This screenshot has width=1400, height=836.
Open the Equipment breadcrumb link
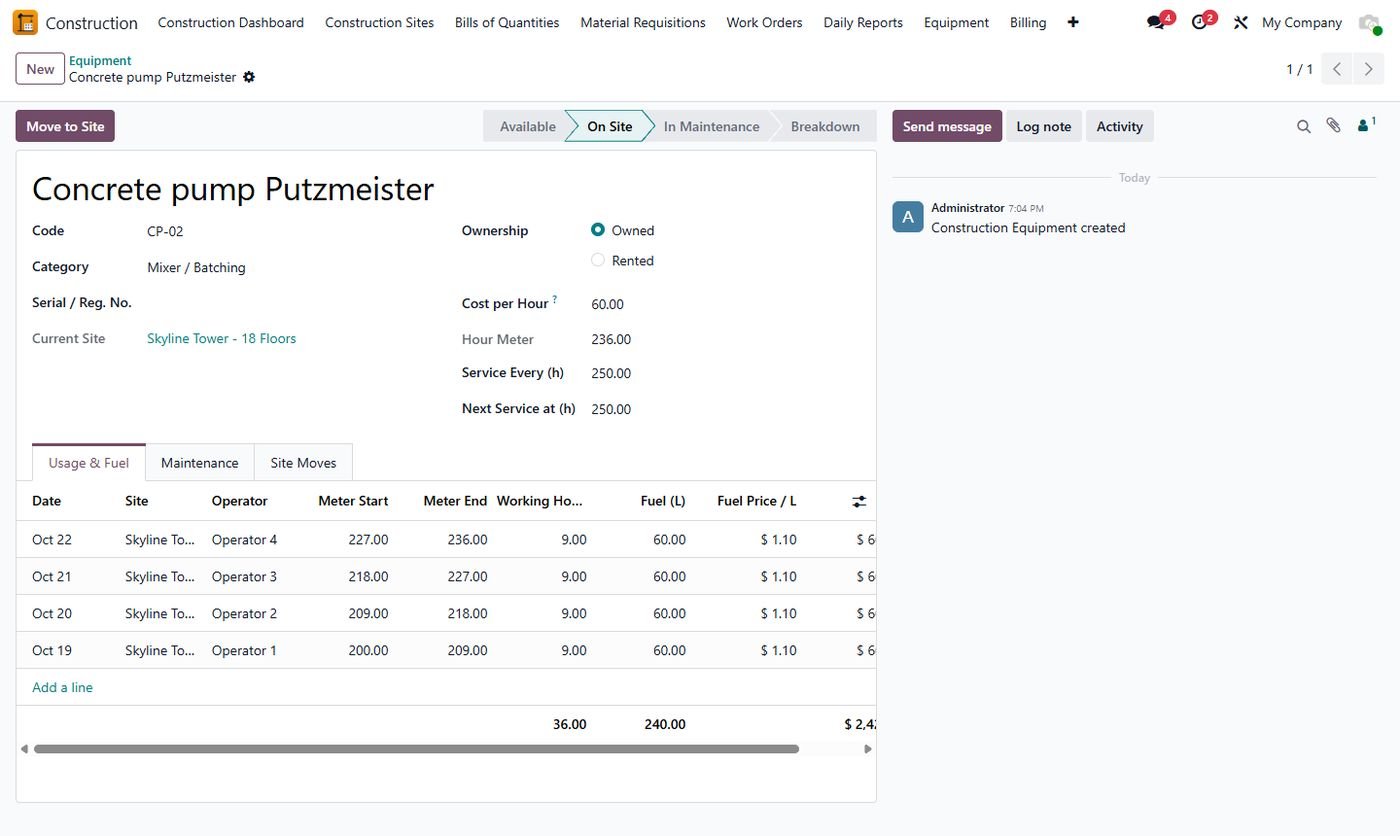coord(100,60)
